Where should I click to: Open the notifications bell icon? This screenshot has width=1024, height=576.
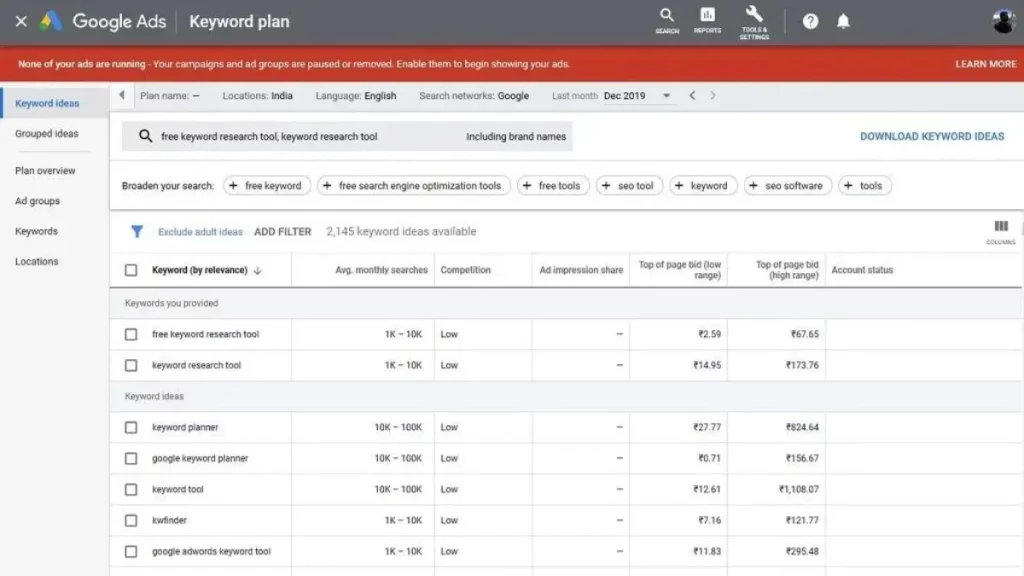[843, 22]
